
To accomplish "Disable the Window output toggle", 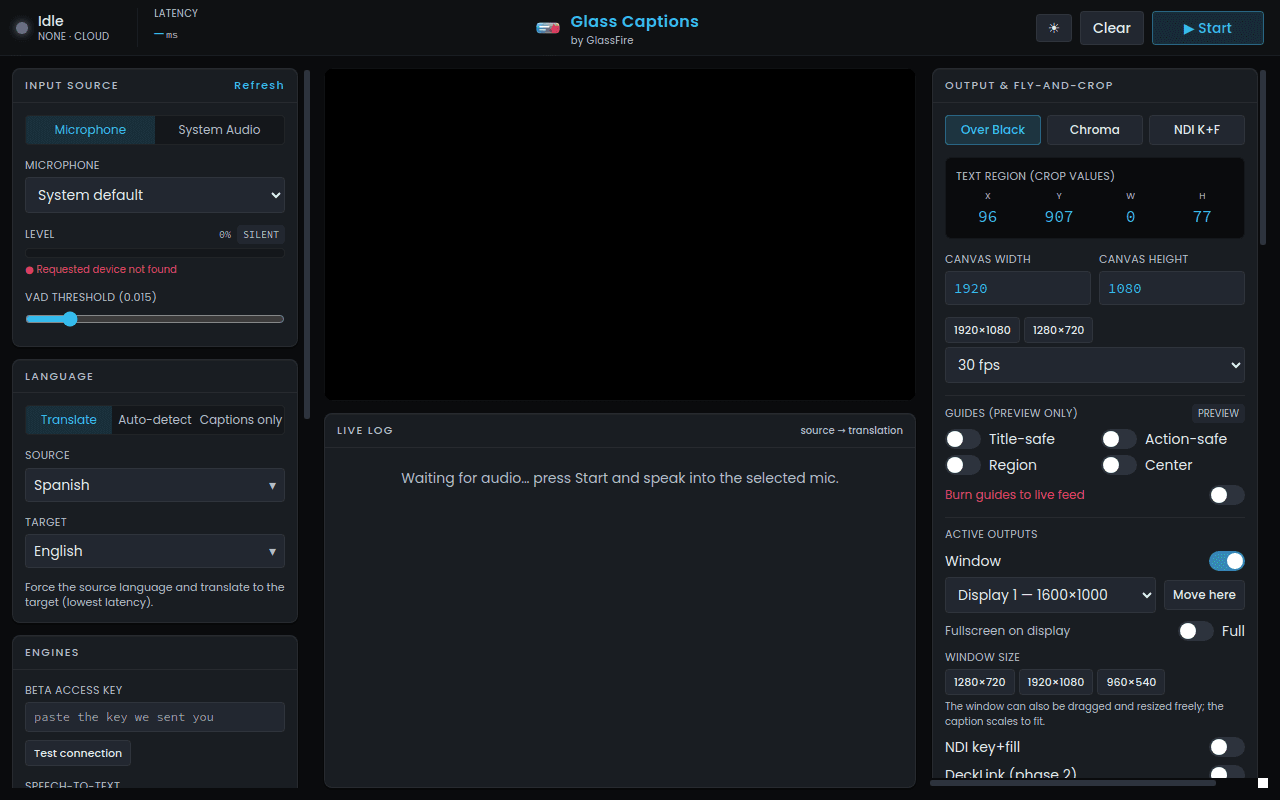I will [1227, 561].
